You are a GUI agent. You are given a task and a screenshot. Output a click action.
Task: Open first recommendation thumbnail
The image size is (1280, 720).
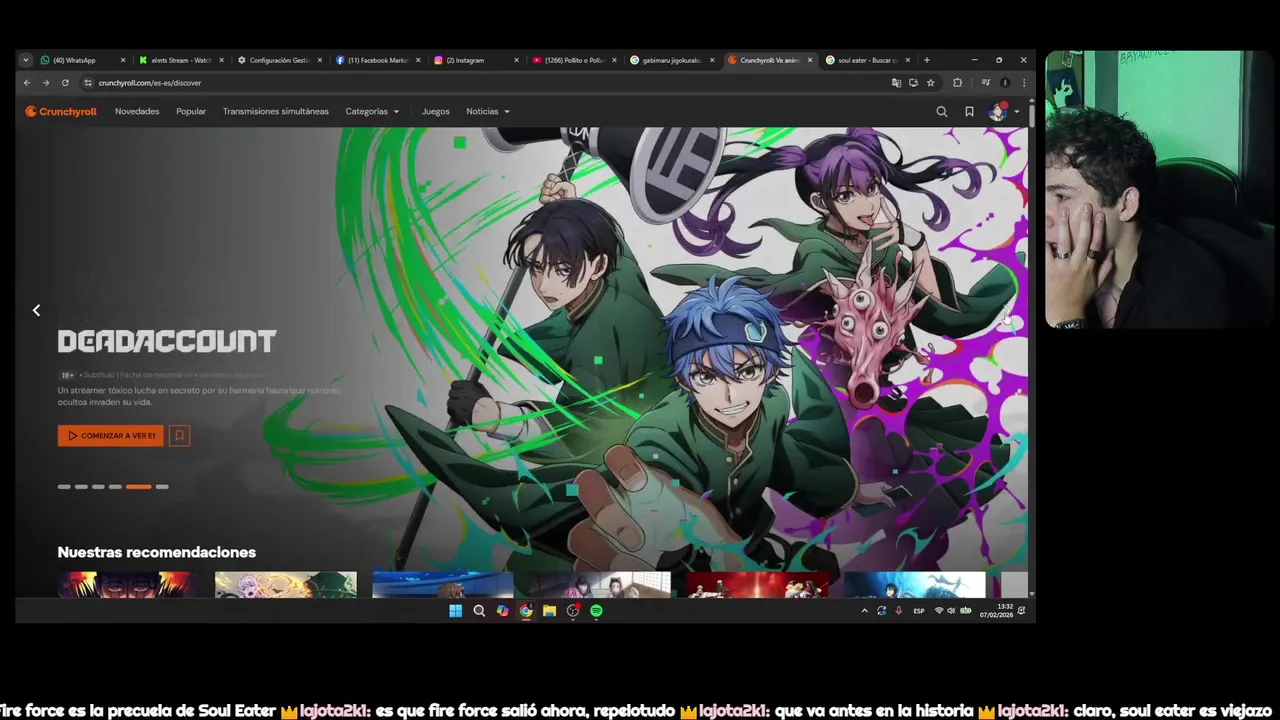click(x=128, y=585)
